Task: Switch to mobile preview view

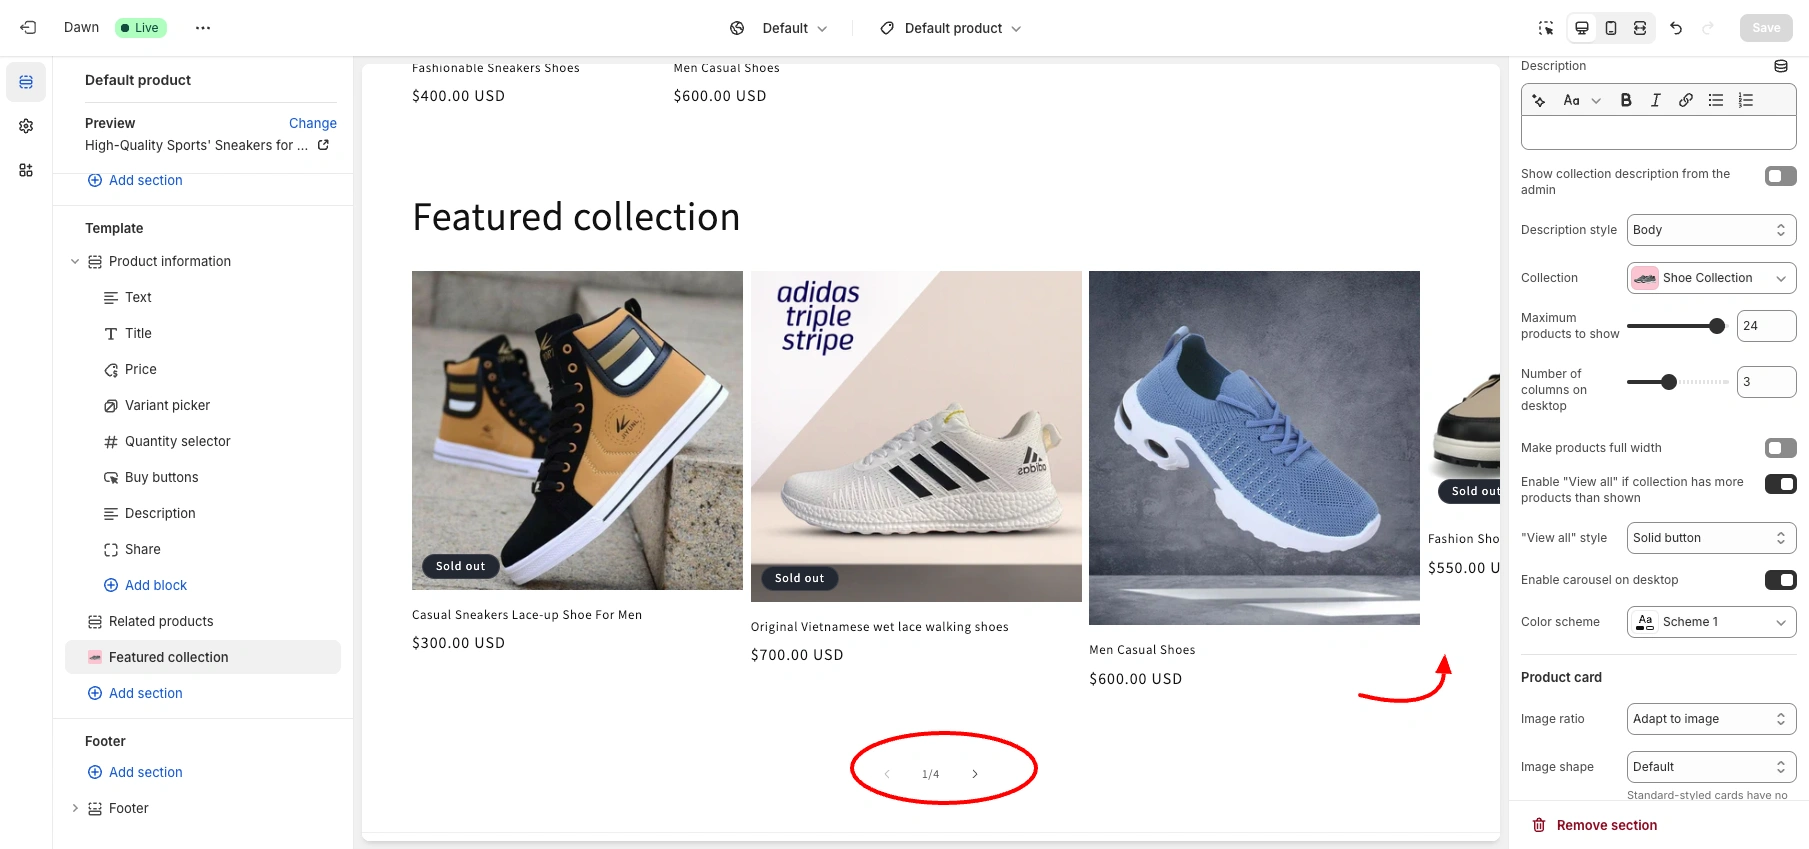Action: pyautogui.click(x=1611, y=28)
